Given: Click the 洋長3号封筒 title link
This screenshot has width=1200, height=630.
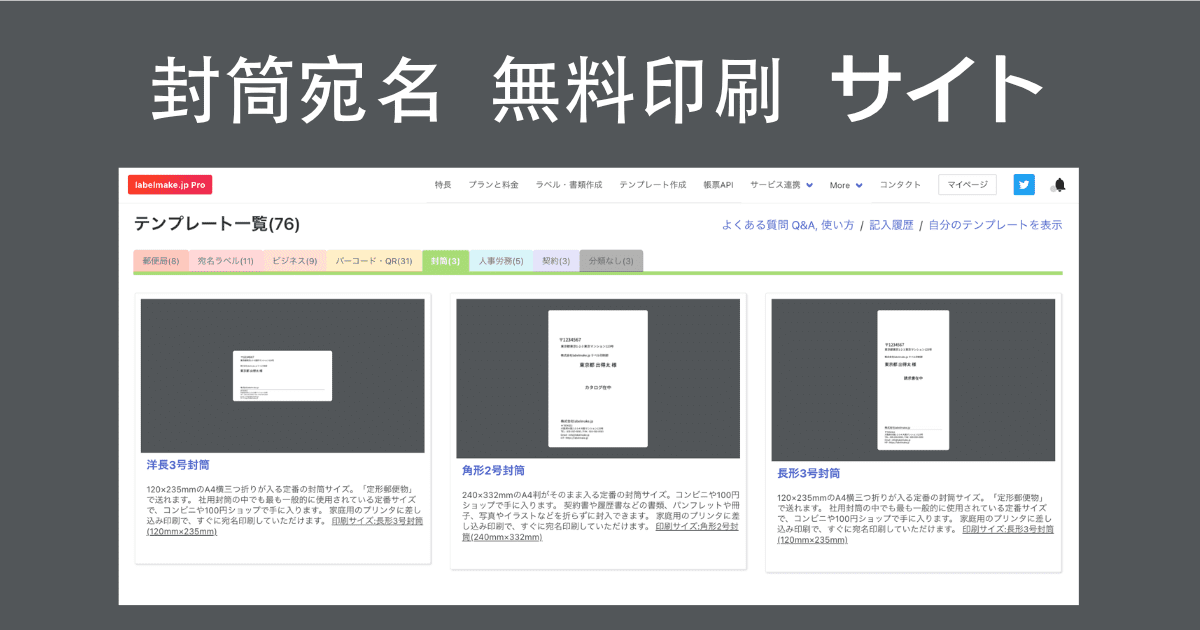Looking at the screenshot, I should tap(178, 465).
